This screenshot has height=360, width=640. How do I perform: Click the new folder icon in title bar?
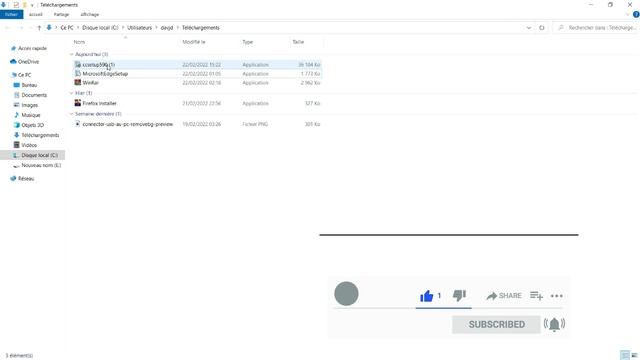(24, 5)
